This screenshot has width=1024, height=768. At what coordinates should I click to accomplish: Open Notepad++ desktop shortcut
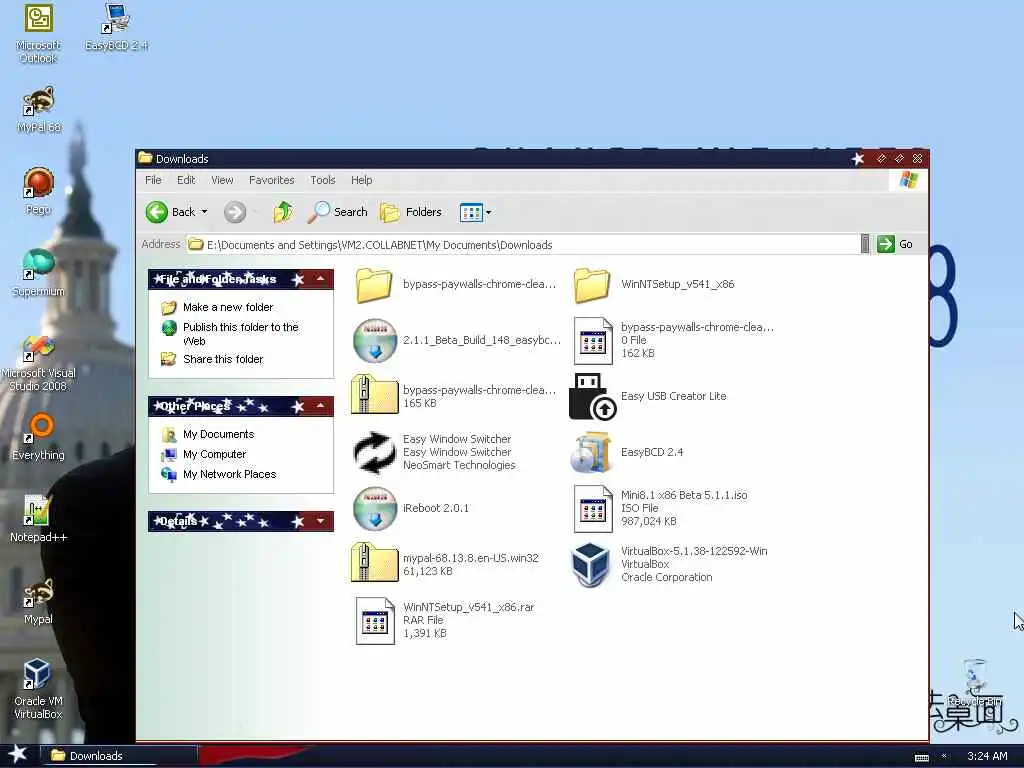tap(38, 519)
